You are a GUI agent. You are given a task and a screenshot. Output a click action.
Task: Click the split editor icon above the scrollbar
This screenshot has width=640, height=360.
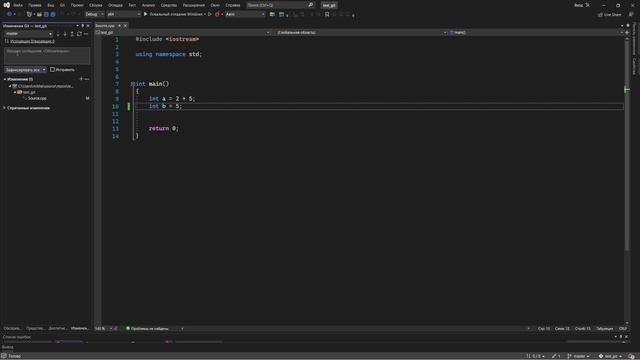pos(627,32)
